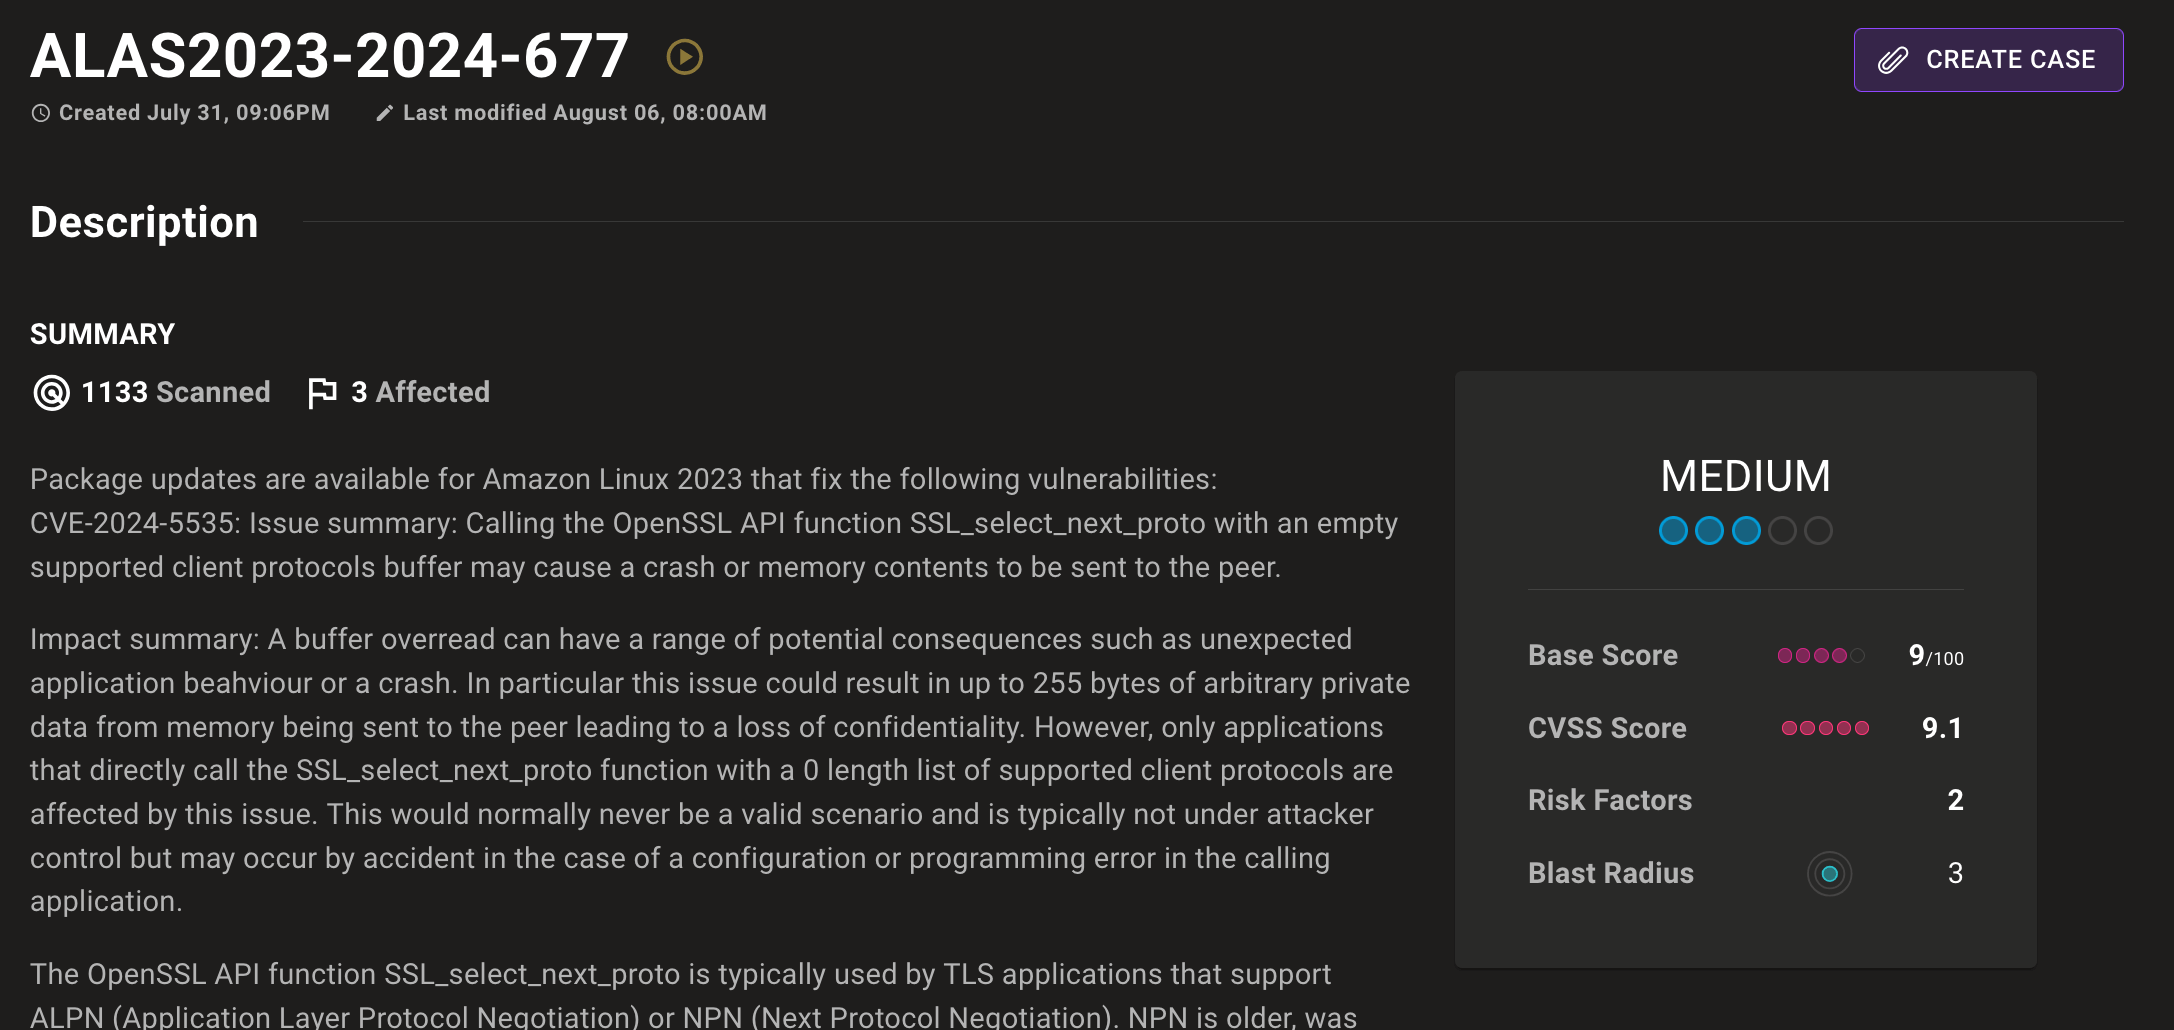Click the clock icon beside Created date
The width and height of the screenshot is (2174, 1030).
point(40,113)
